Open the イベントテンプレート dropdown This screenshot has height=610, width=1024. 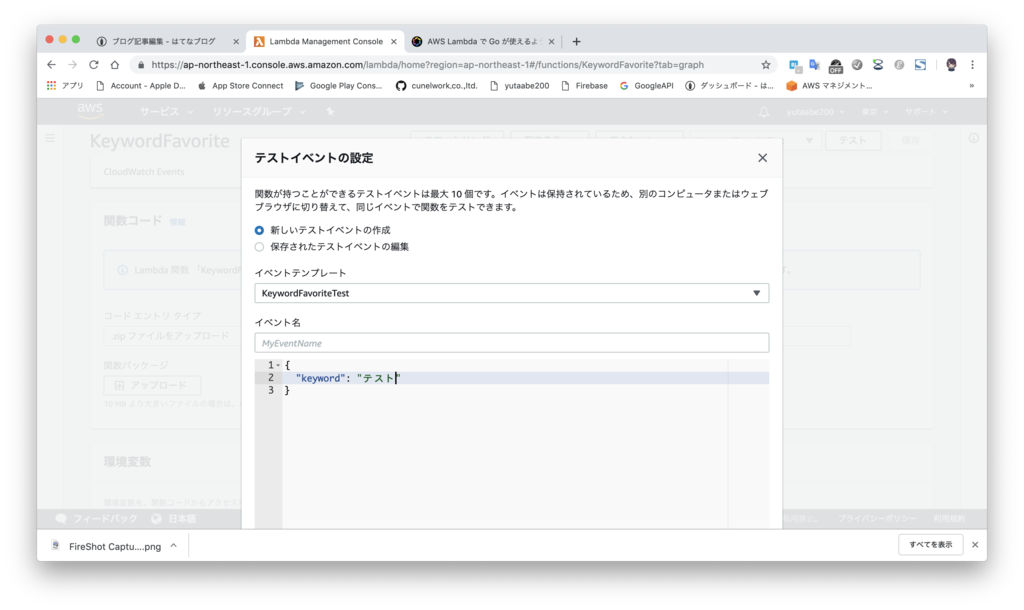pyautogui.click(x=511, y=293)
